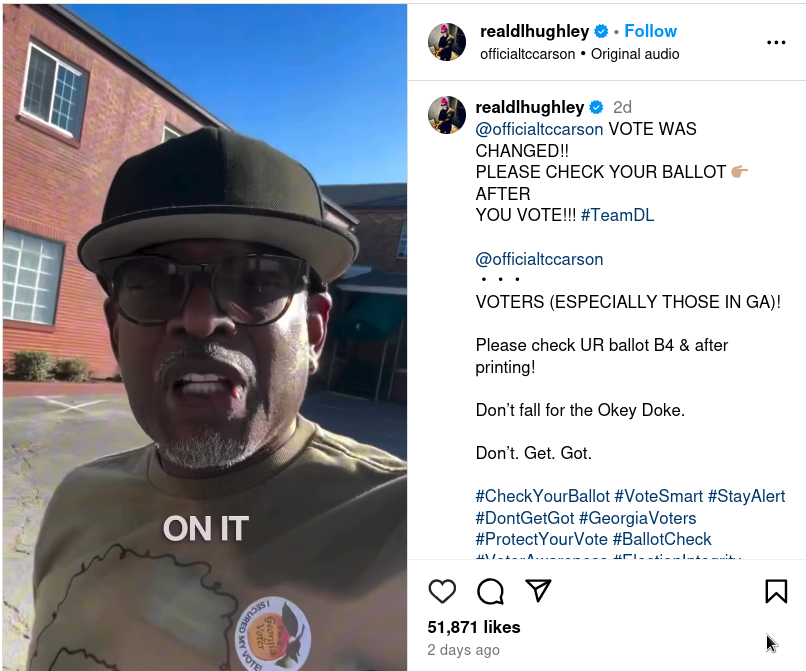Save the post with the bookmark icon
The height and width of the screenshot is (671, 806).
pyautogui.click(x=776, y=591)
